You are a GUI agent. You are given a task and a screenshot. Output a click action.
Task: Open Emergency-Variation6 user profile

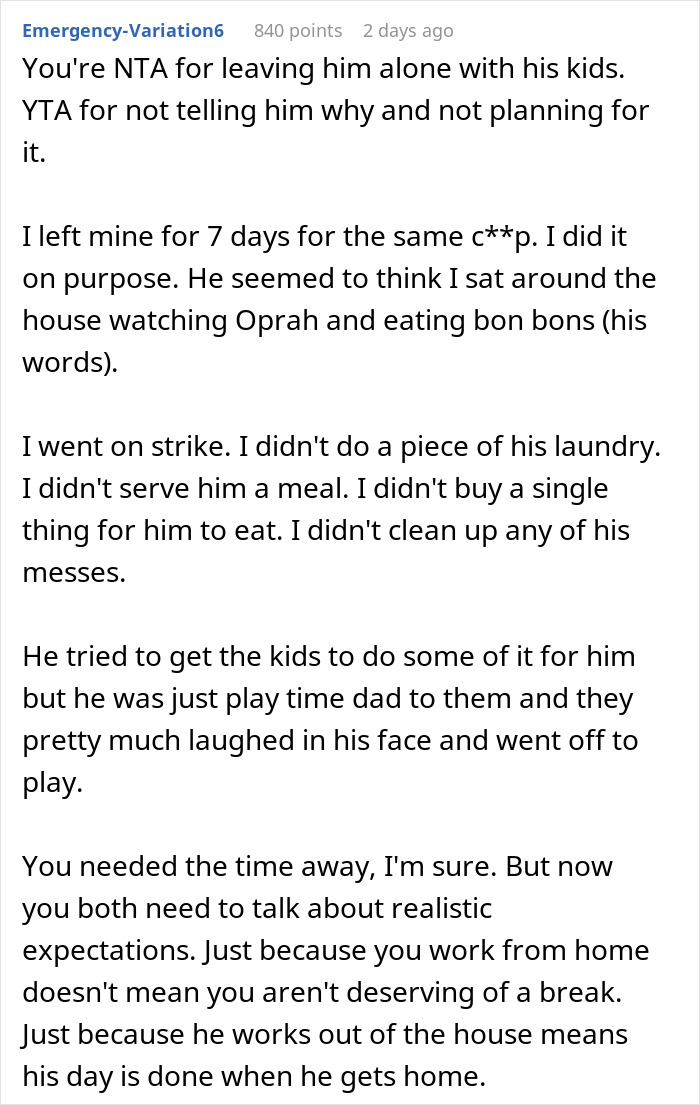(123, 31)
